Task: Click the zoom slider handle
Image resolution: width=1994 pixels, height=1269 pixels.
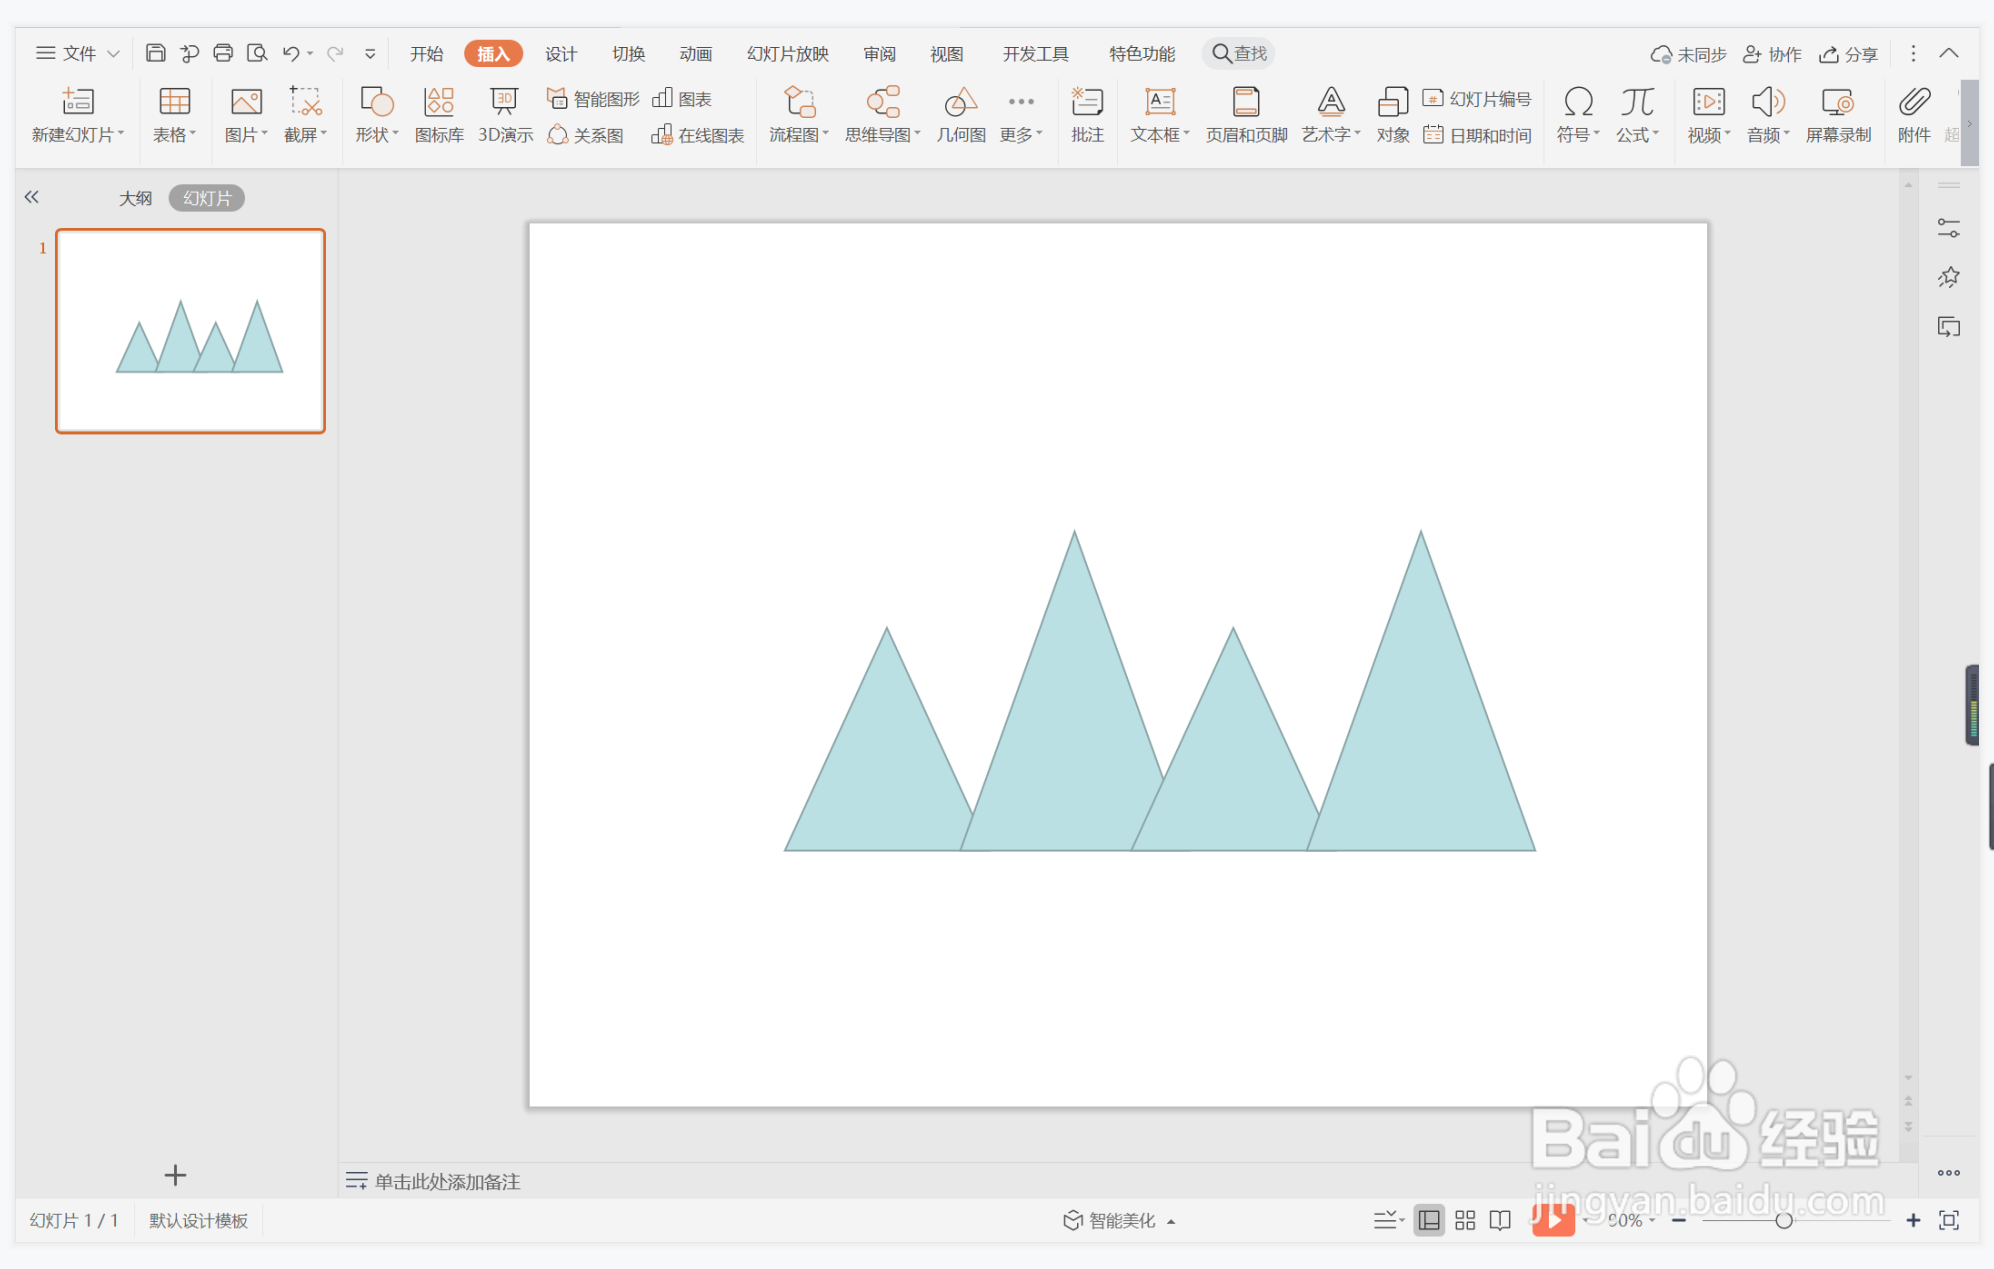Action: (x=1783, y=1220)
